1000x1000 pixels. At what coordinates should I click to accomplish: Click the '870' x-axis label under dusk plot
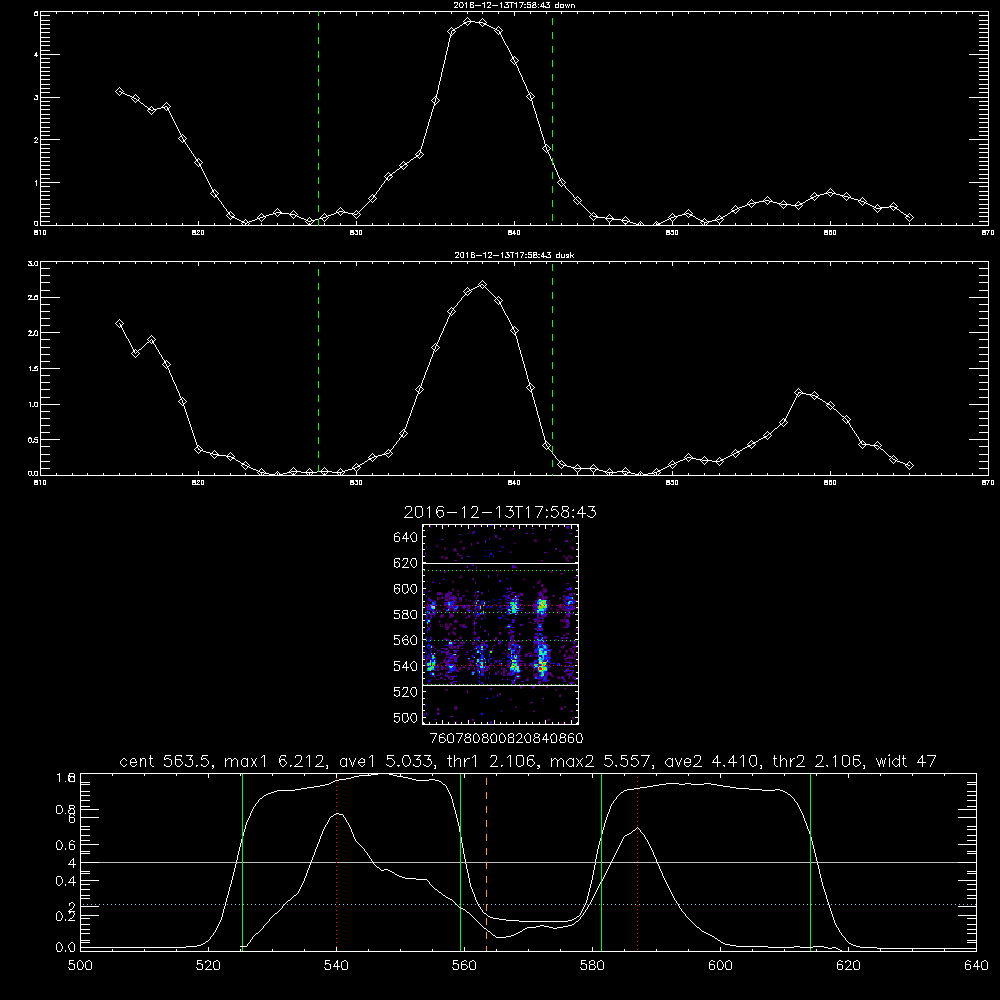click(988, 483)
